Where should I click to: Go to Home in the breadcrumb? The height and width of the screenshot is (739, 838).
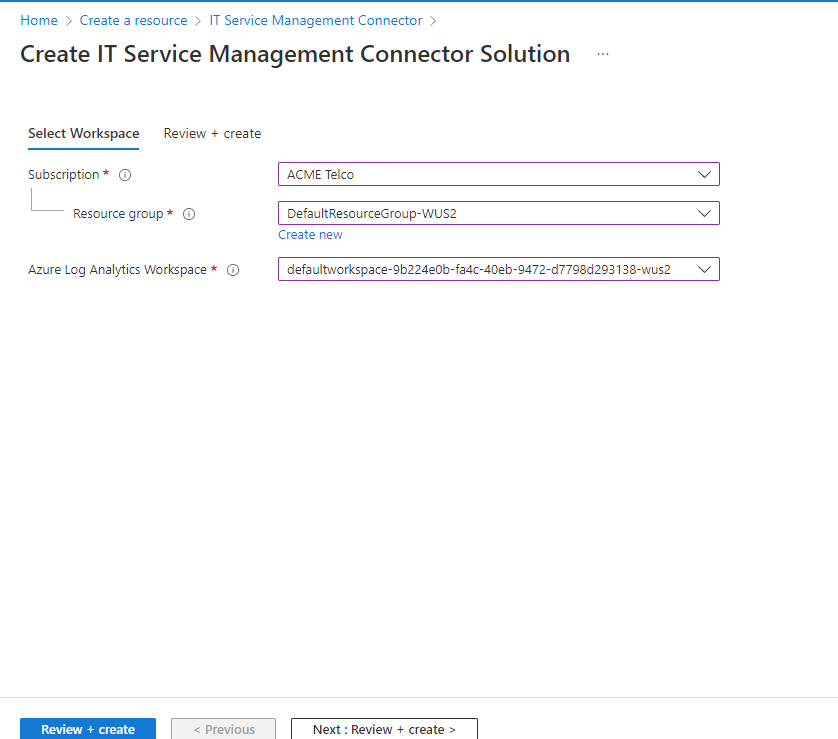[x=39, y=20]
